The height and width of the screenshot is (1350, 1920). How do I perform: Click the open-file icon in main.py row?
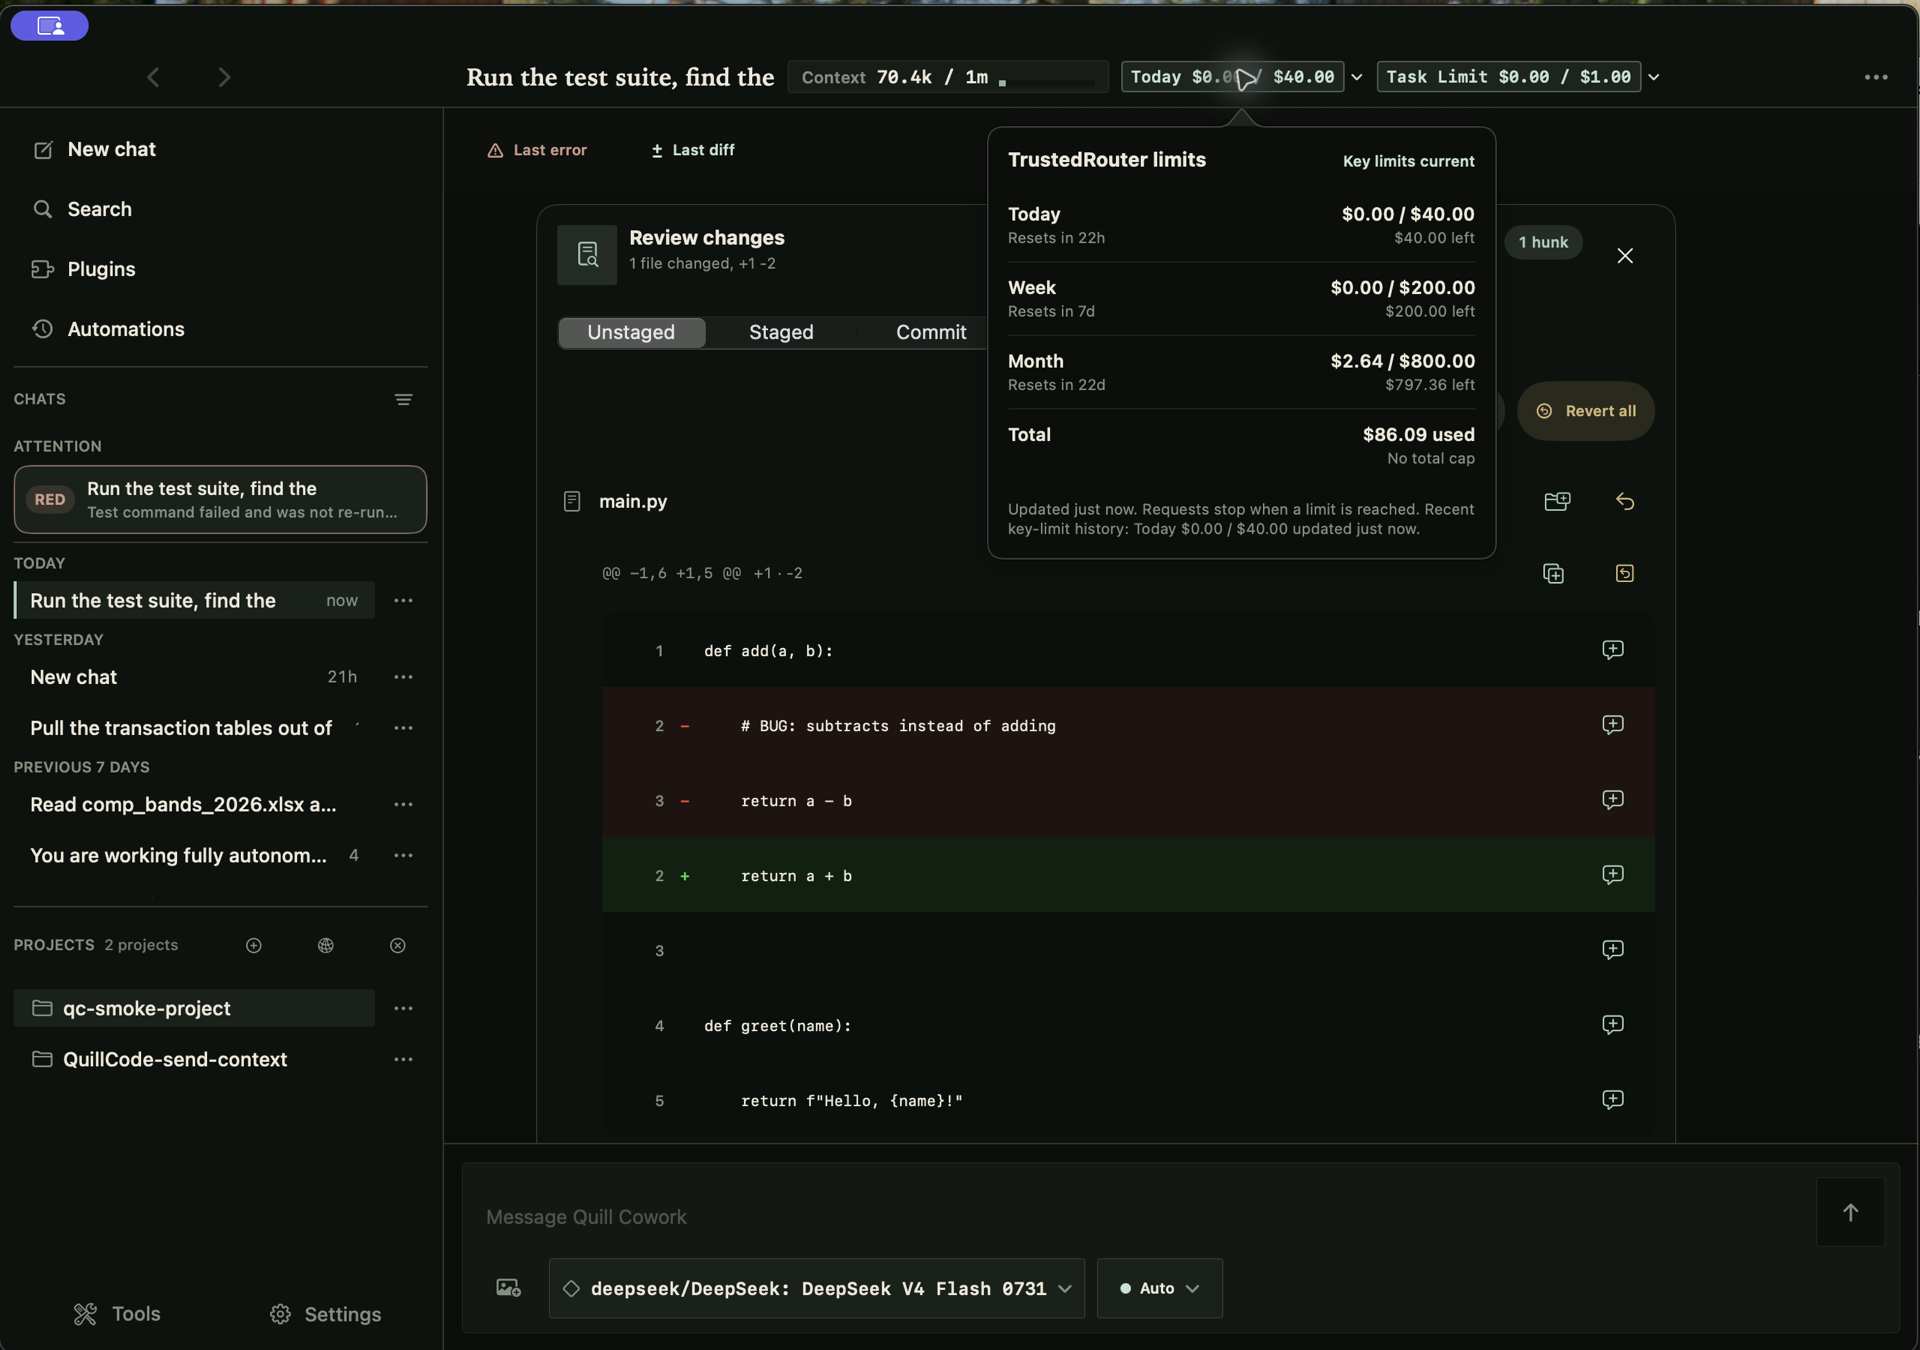(x=1557, y=501)
